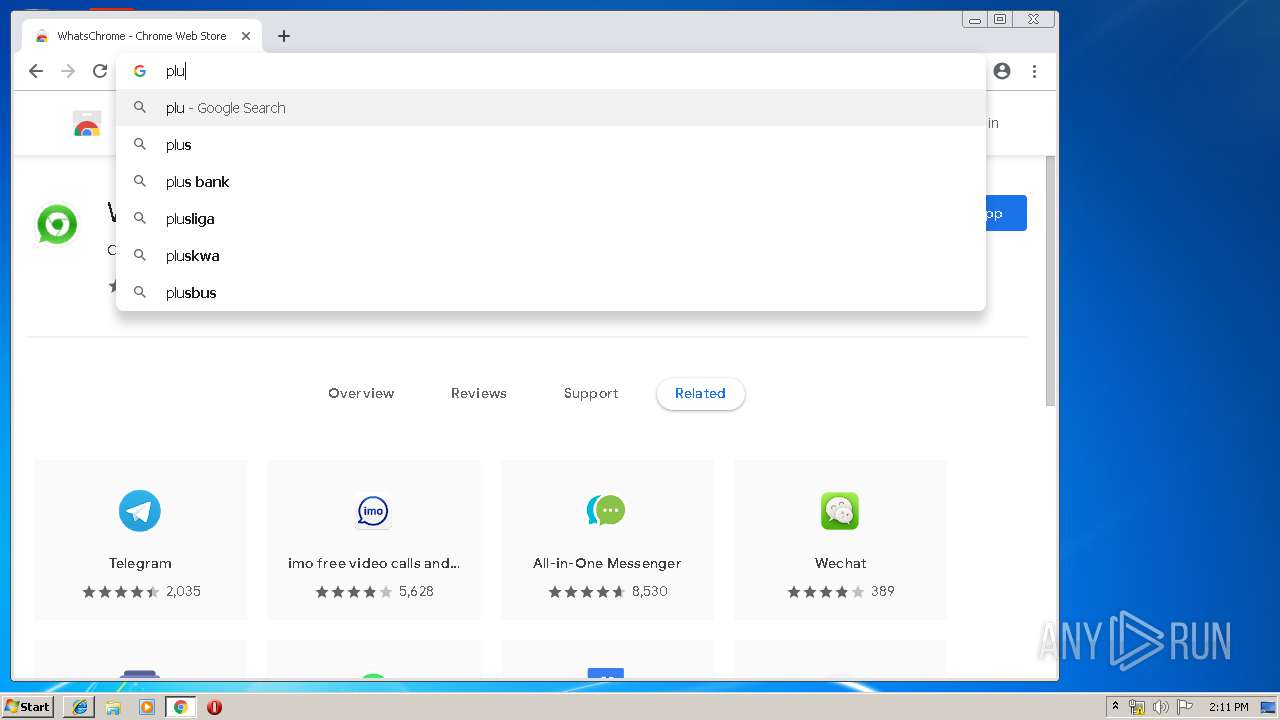This screenshot has width=1280, height=720.
Task: Open the volume speaker tray icon
Action: [x=1160, y=707]
